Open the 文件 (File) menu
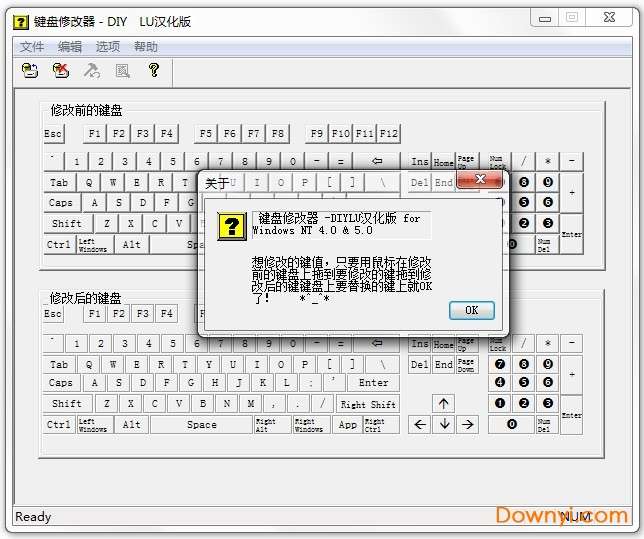Viewport: 644px width, 539px height. [x=32, y=47]
